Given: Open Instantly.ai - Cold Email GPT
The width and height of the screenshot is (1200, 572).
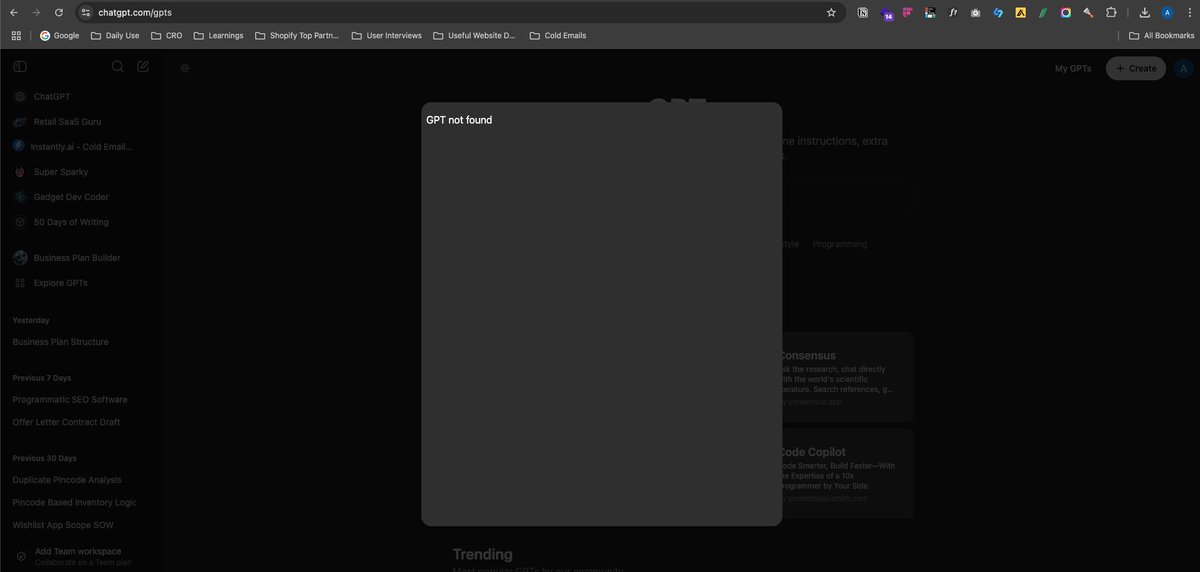Looking at the screenshot, I should coord(83,147).
